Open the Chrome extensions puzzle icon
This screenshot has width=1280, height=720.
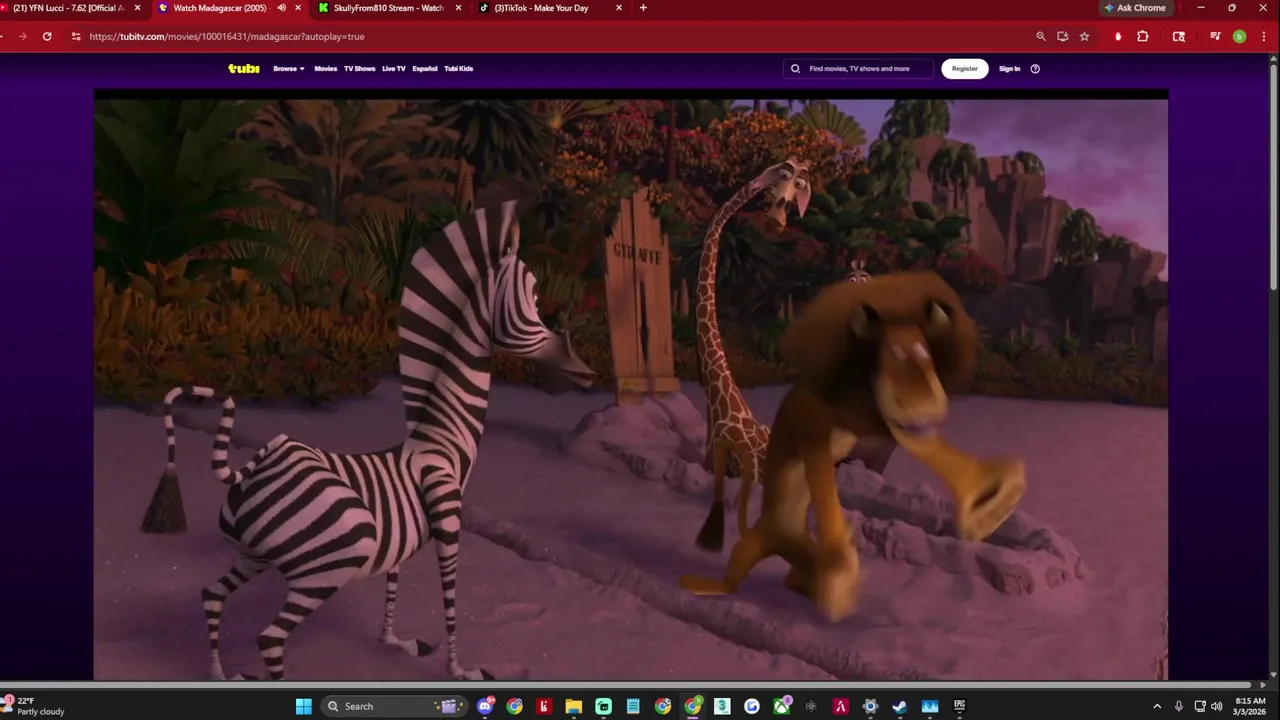pyautogui.click(x=1143, y=36)
